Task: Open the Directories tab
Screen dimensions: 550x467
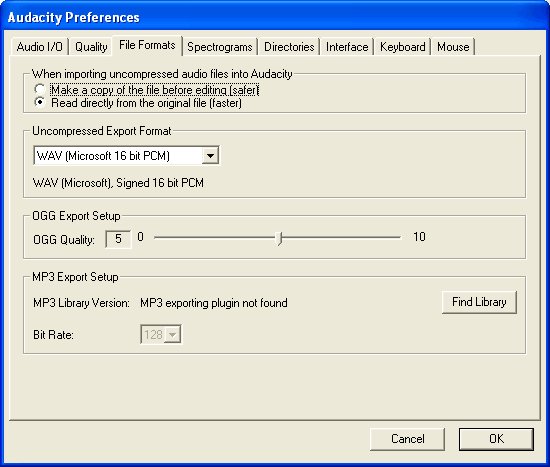Action: point(289,47)
